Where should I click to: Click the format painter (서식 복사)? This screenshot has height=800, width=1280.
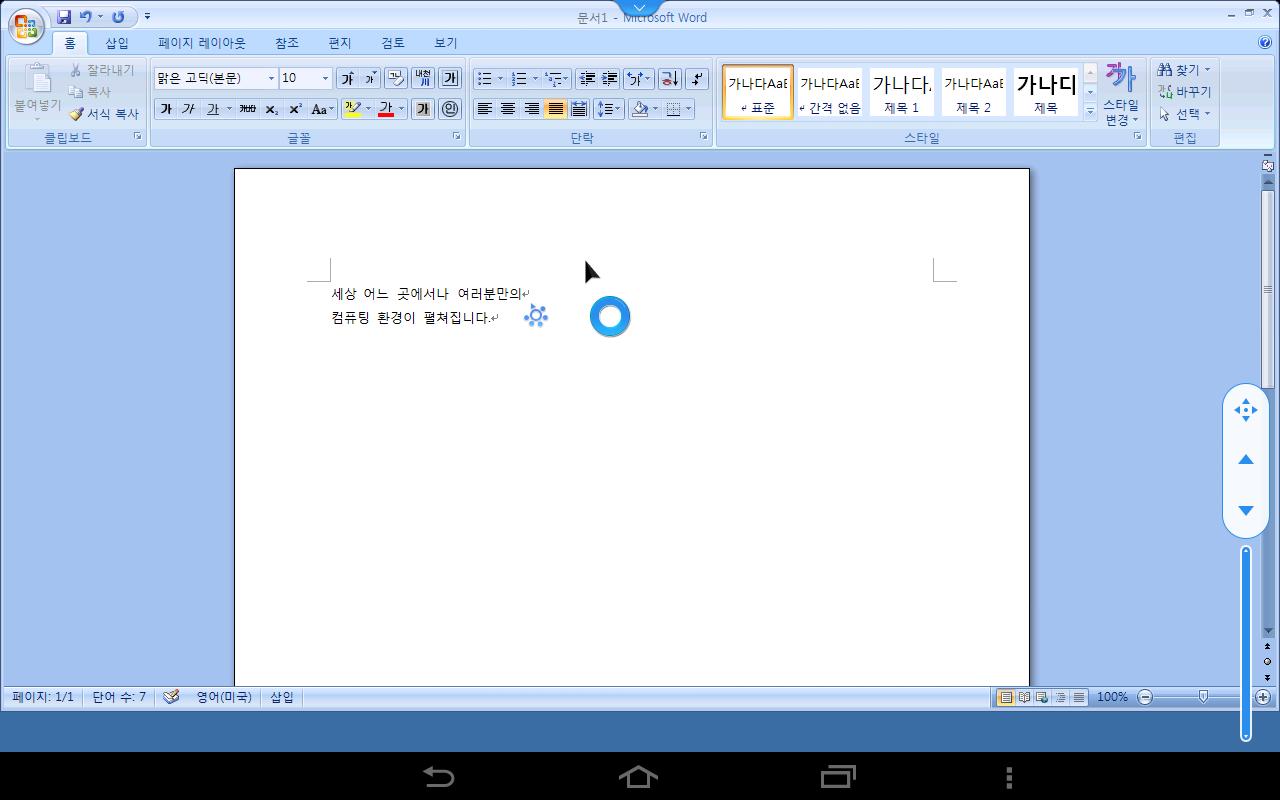pos(104,114)
